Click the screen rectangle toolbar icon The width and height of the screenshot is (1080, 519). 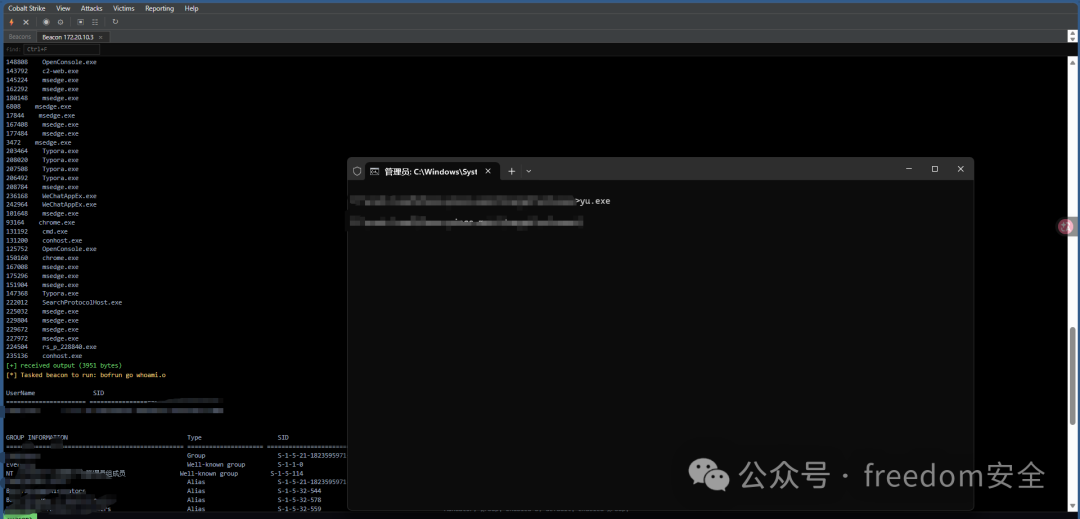[x=81, y=22]
